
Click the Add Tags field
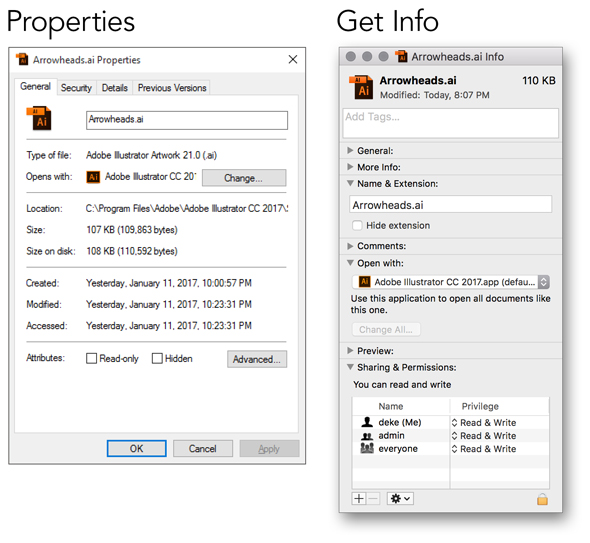(x=450, y=123)
